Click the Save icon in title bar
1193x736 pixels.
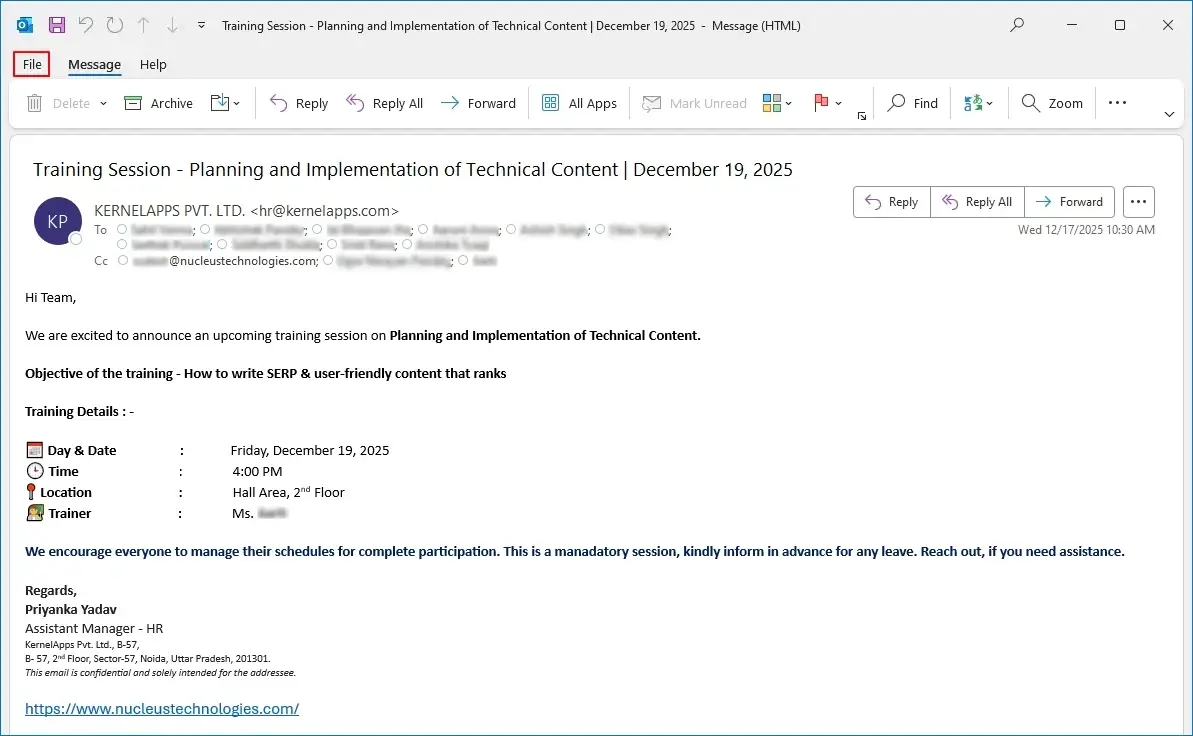tap(57, 25)
